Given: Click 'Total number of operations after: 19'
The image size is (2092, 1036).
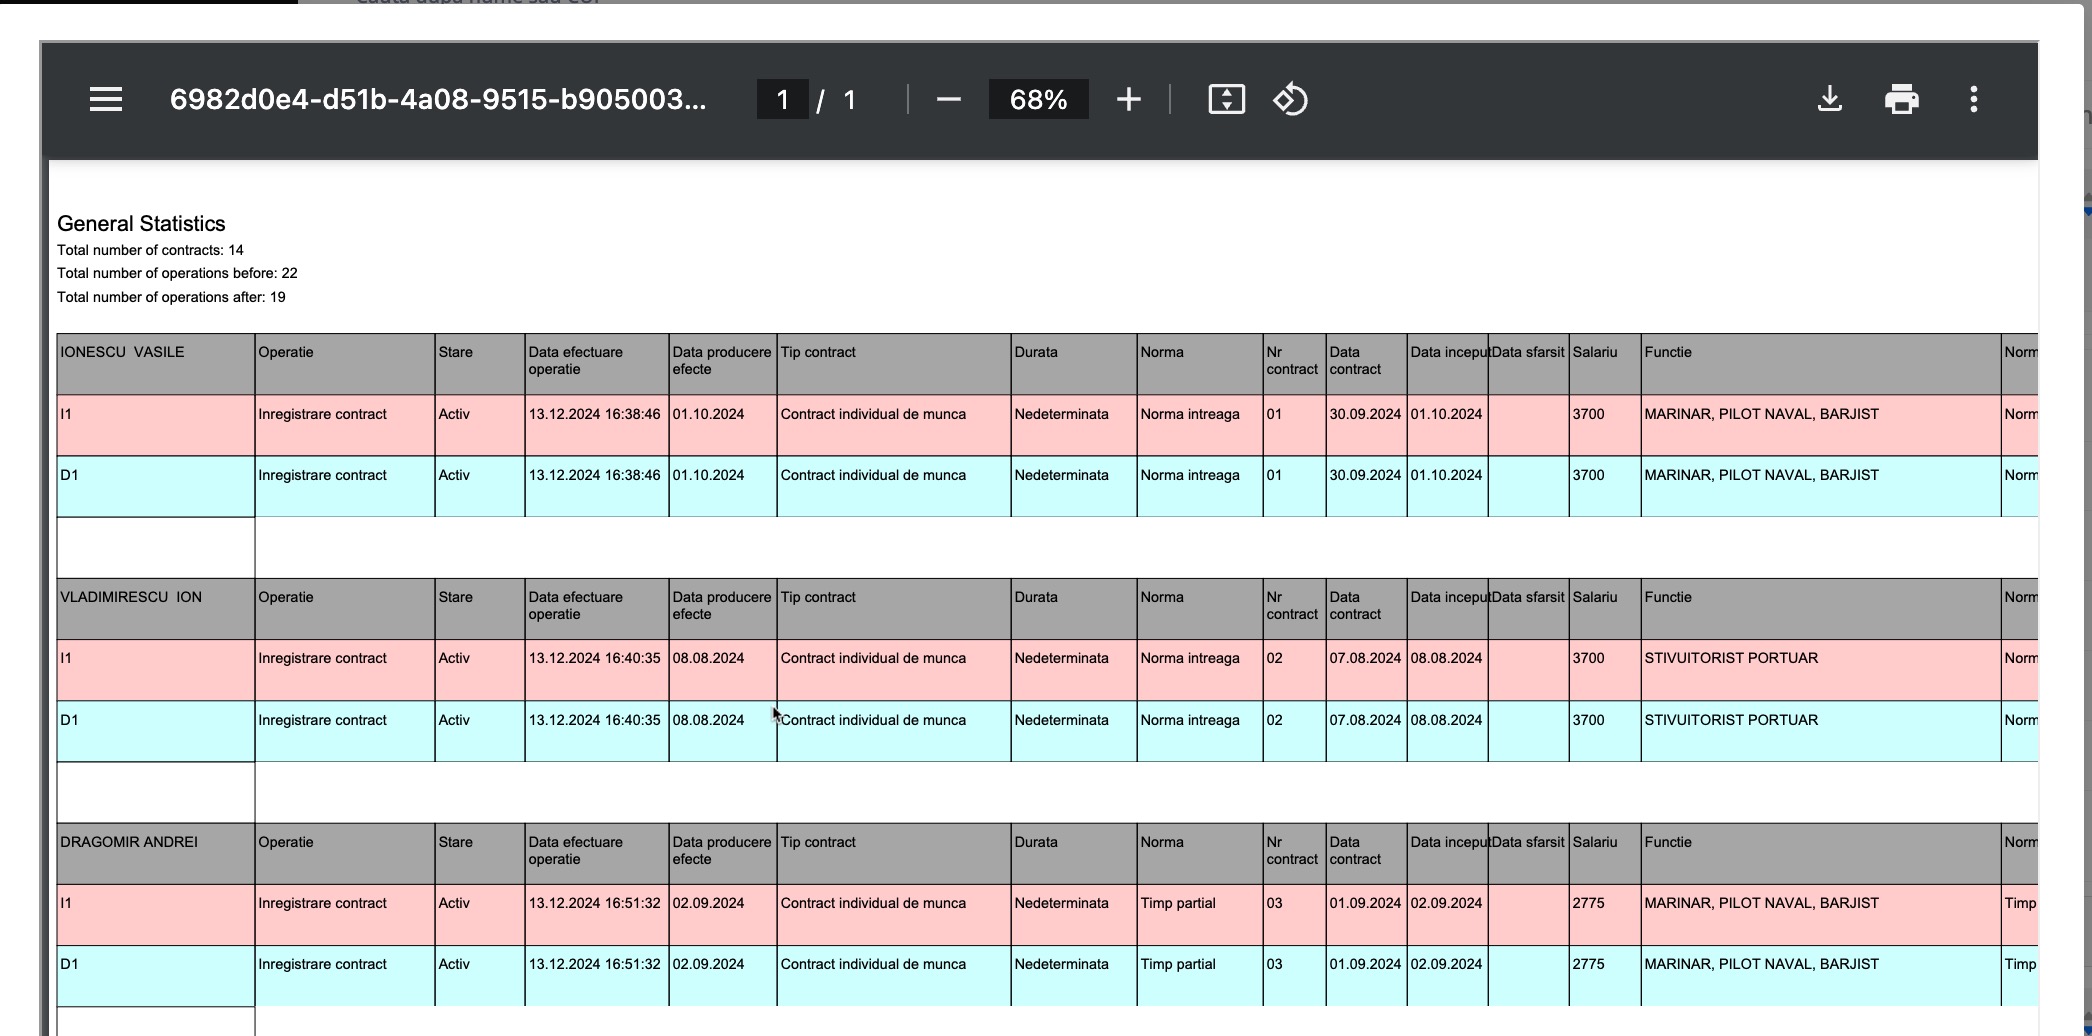Looking at the screenshot, I should point(171,297).
